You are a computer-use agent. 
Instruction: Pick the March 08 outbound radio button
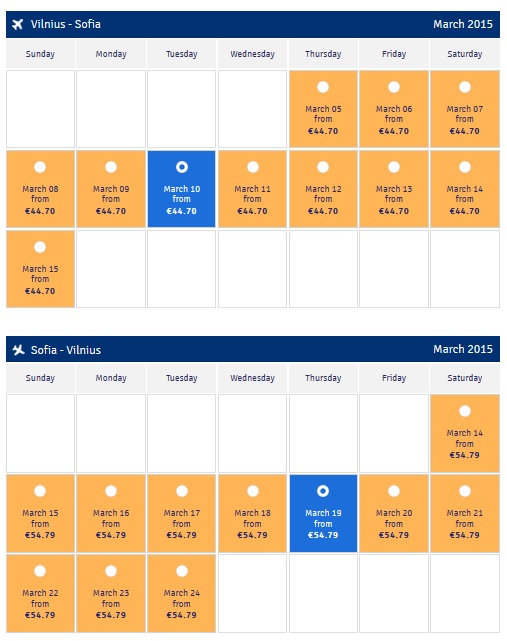click(x=40, y=167)
